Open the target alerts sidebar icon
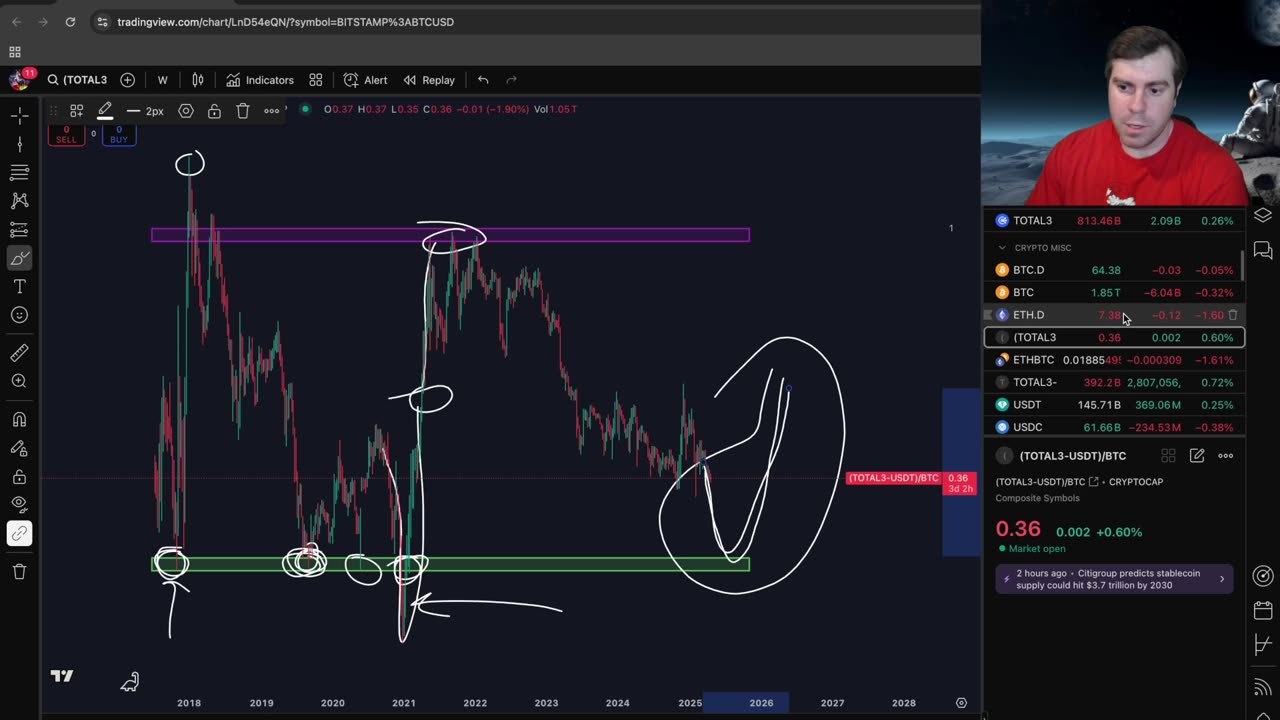1280x720 pixels. pyautogui.click(x=1263, y=576)
